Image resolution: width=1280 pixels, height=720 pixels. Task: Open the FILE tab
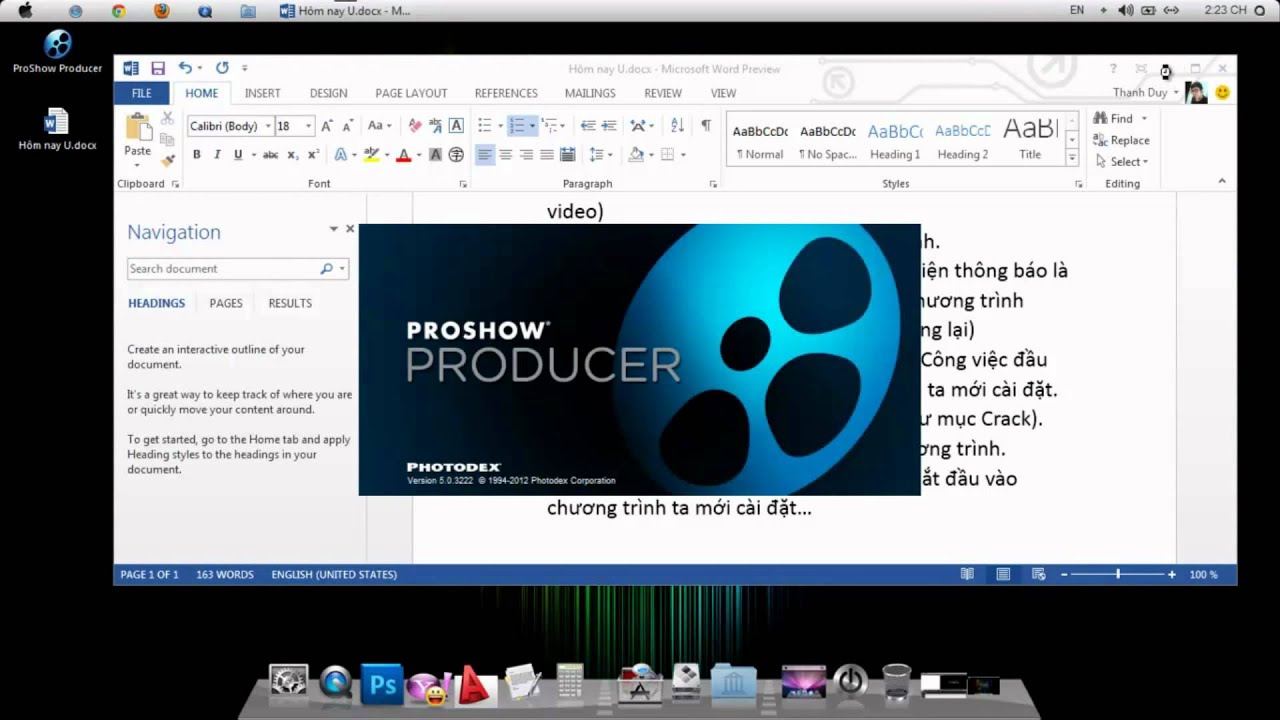point(142,93)
